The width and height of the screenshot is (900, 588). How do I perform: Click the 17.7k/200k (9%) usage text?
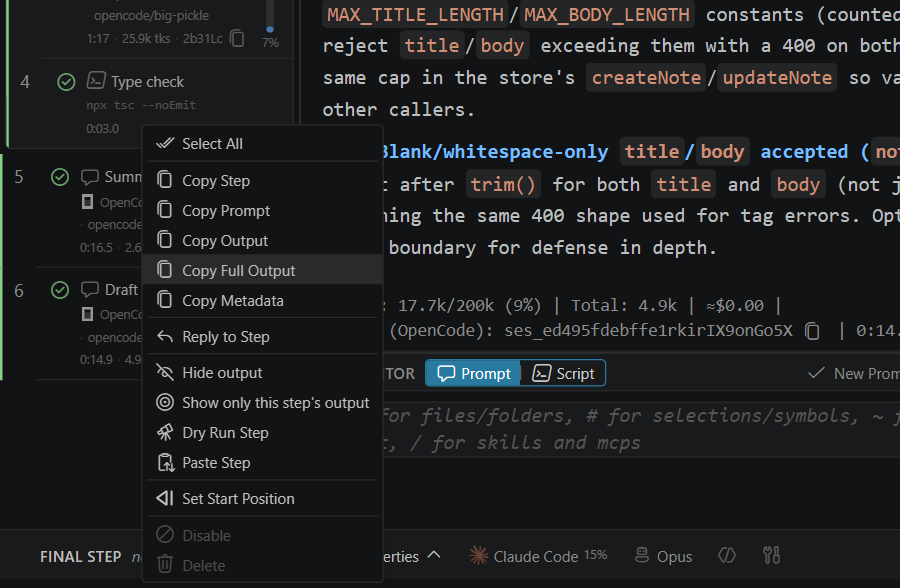(x=469, y=305)
